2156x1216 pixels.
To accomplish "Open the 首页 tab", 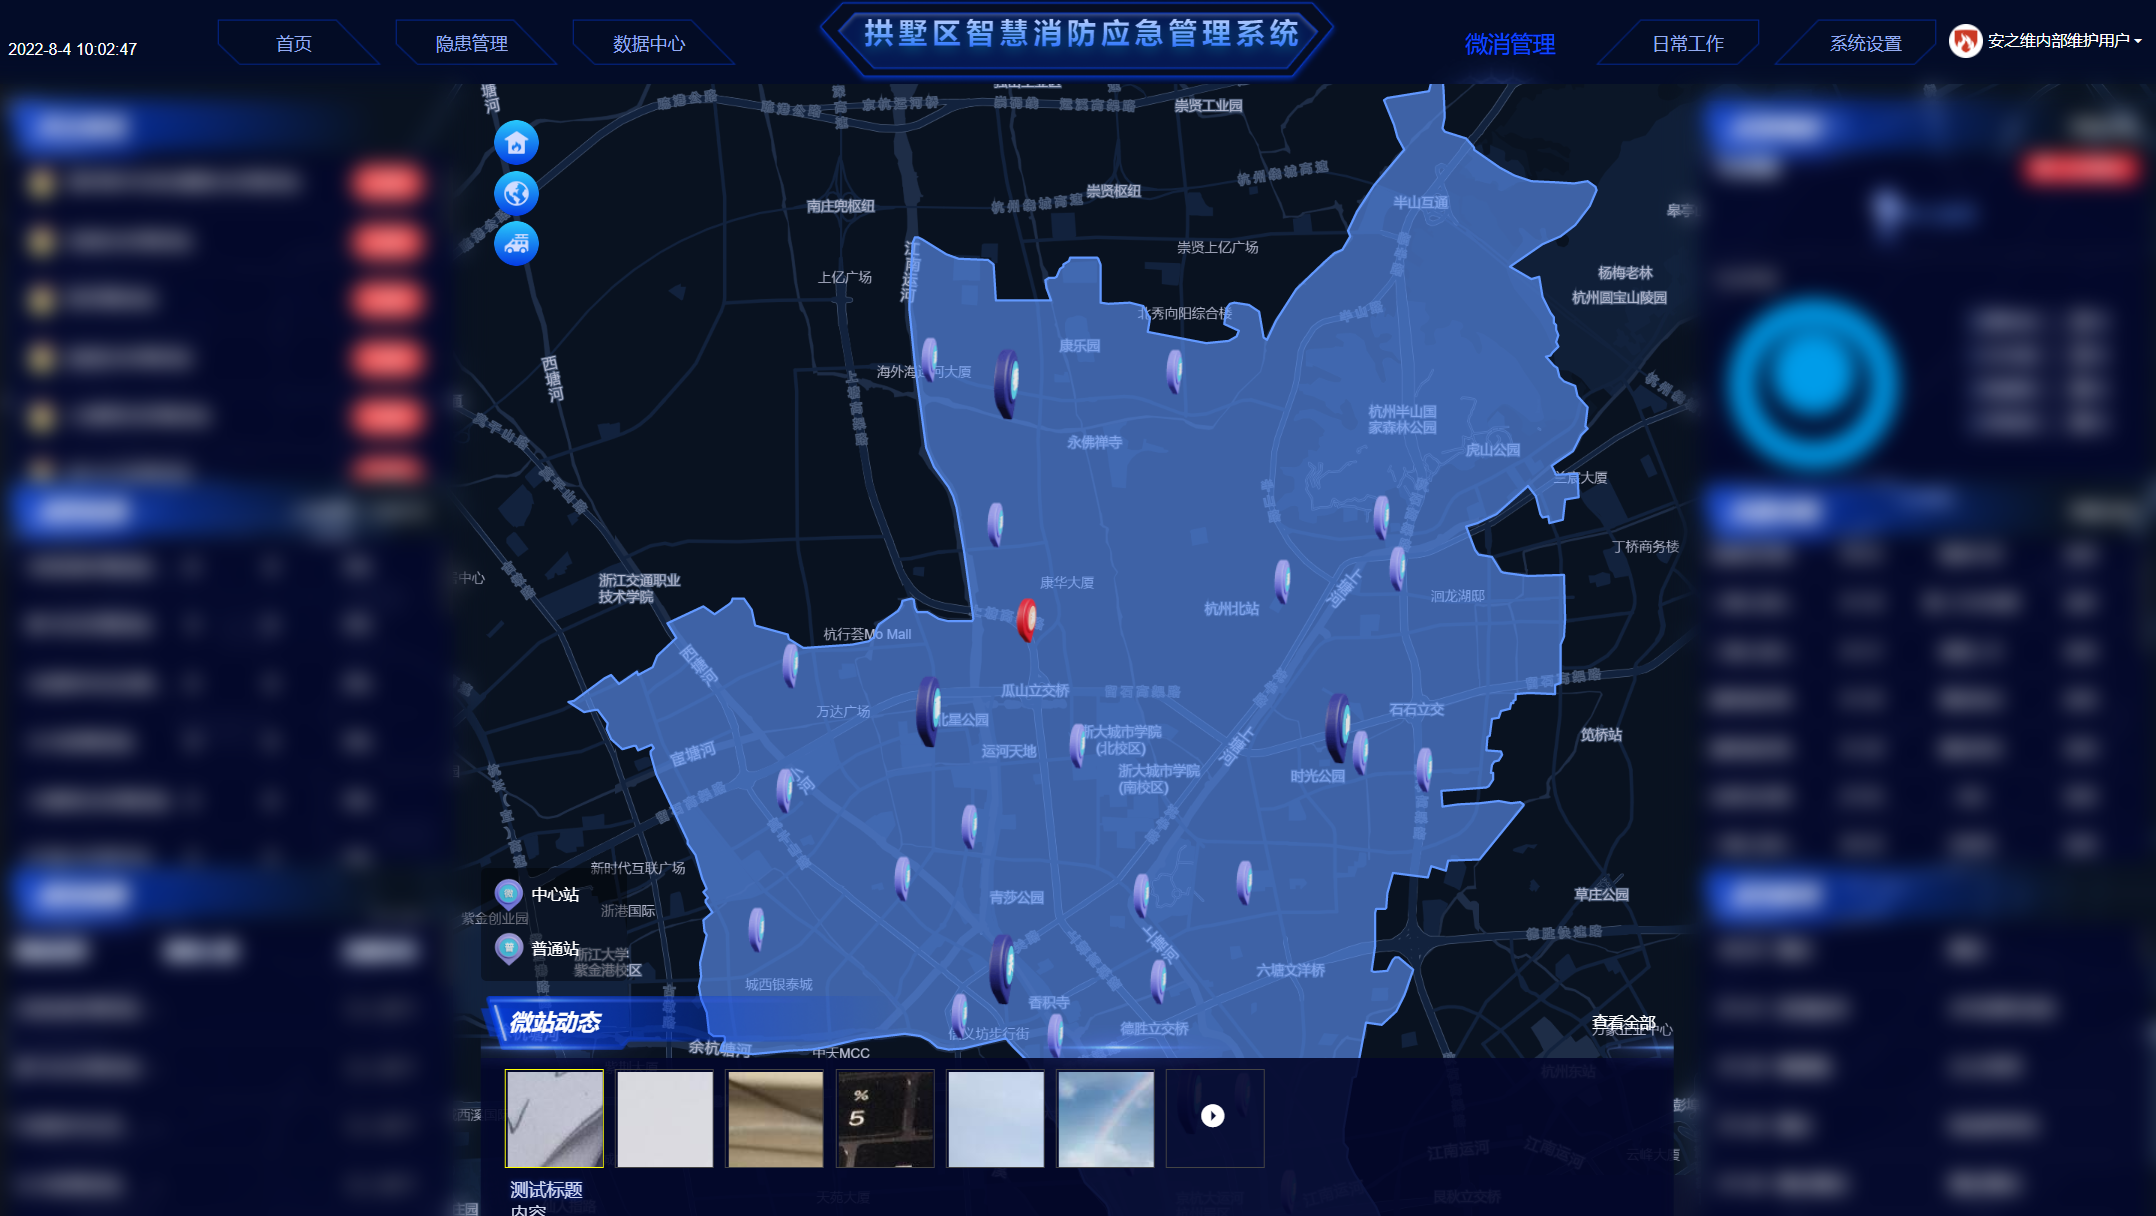I will (294, 44).
